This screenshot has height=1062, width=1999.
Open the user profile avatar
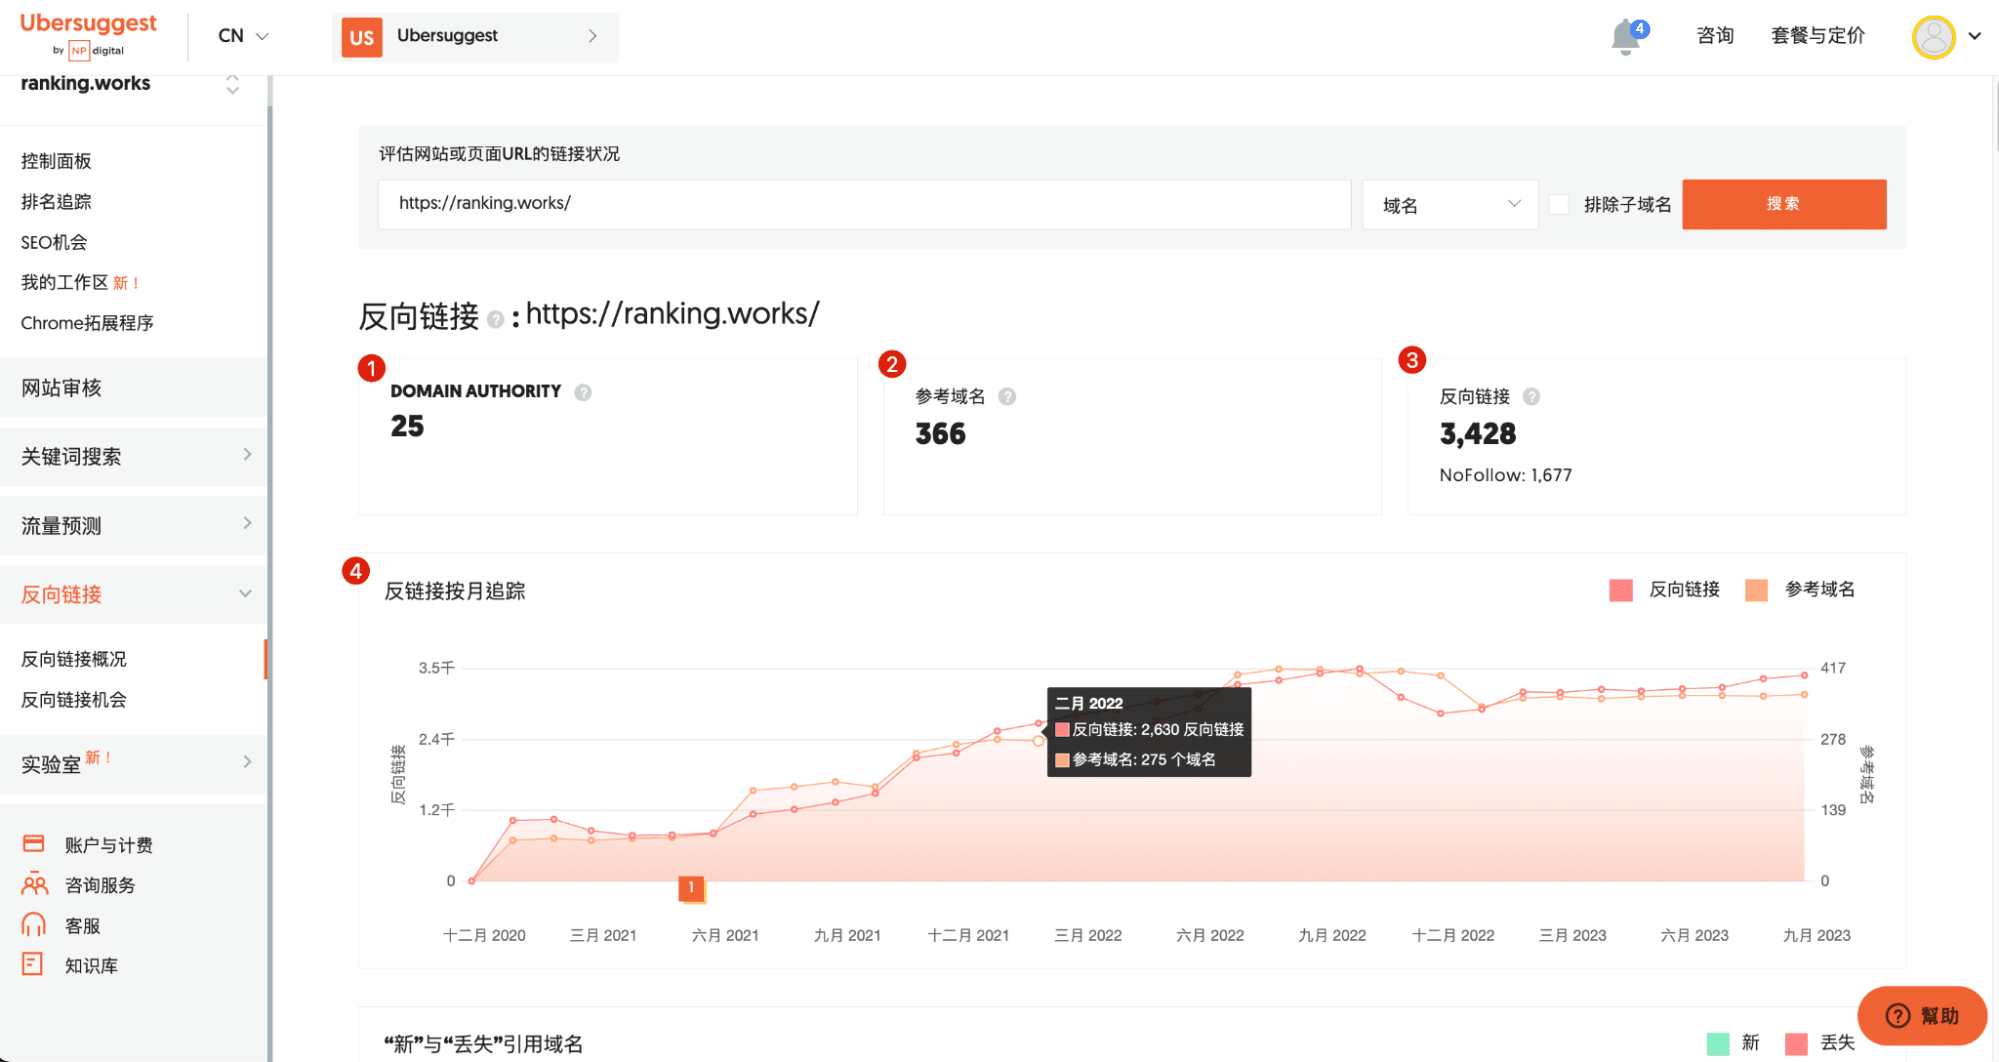point(1932,37)
